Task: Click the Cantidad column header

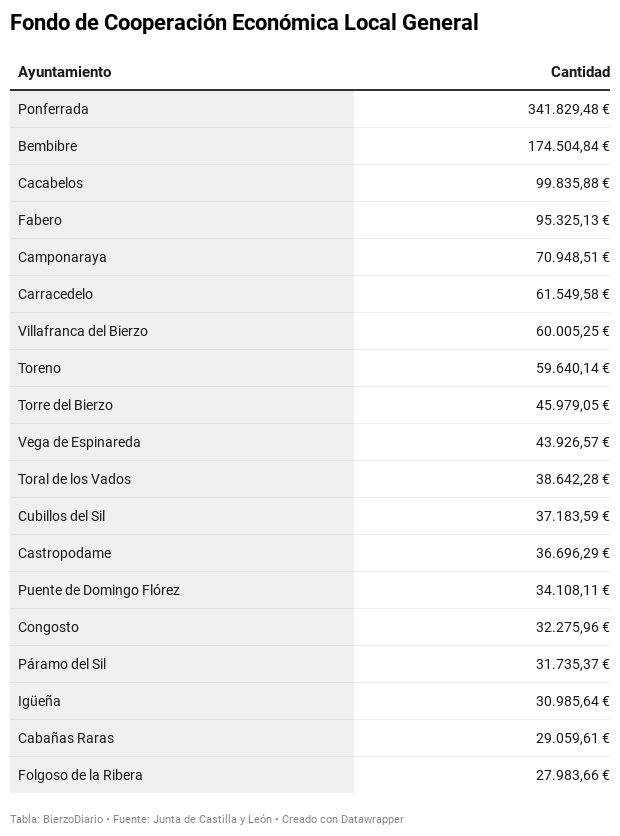Action: pyautogui.click(x=580, y=72)
